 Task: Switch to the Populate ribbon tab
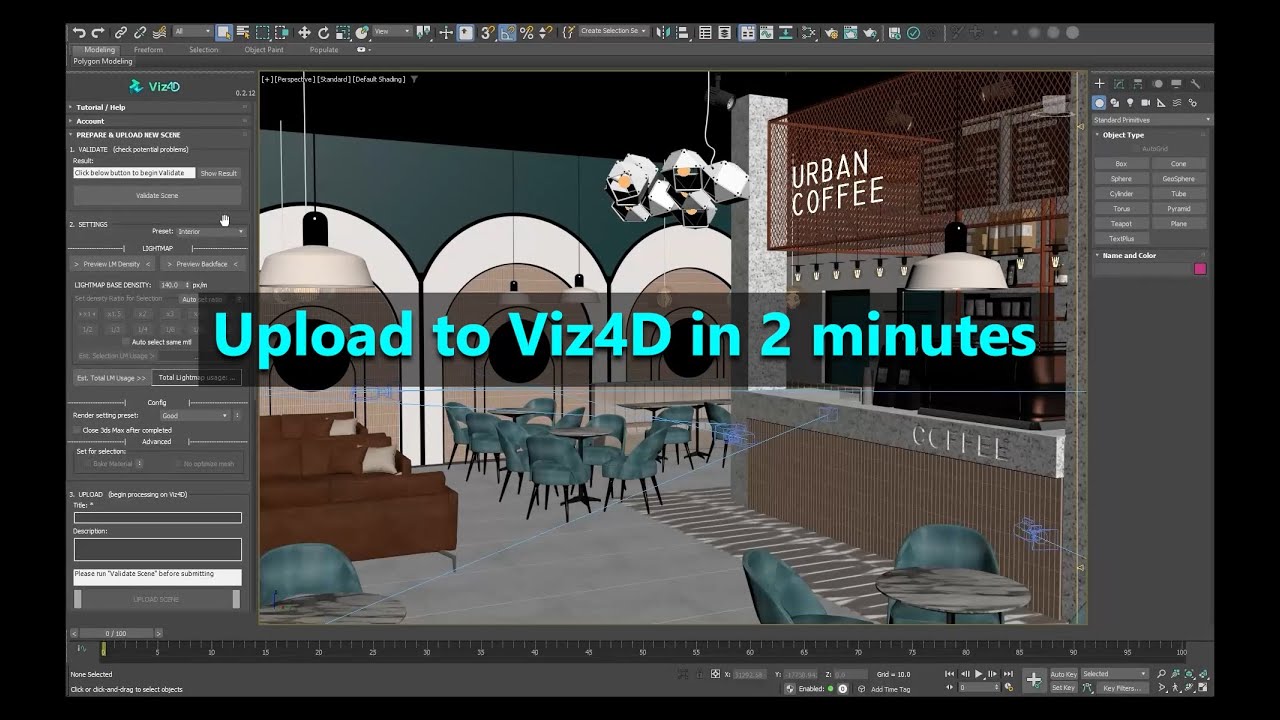(x=324, y=49)
